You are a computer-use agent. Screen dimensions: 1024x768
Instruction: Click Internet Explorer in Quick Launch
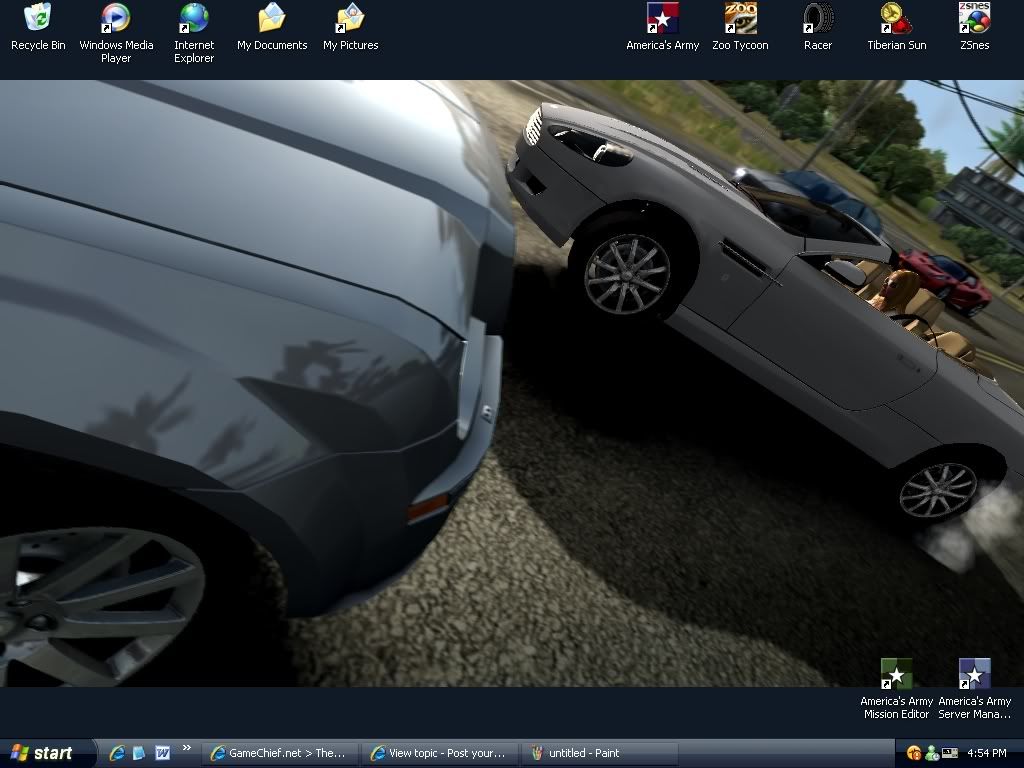point(117,753)
